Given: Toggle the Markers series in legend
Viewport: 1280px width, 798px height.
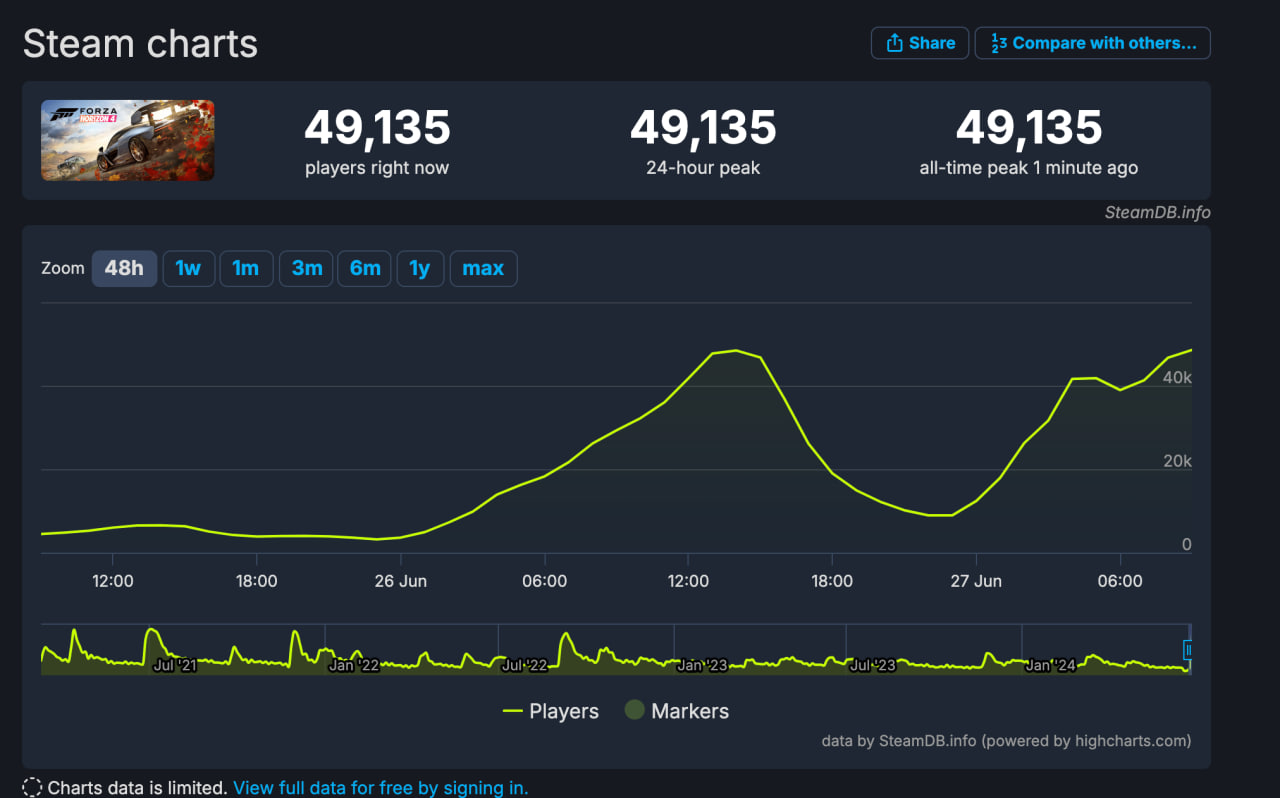Looking at the screenshot, I should (677, 711).
